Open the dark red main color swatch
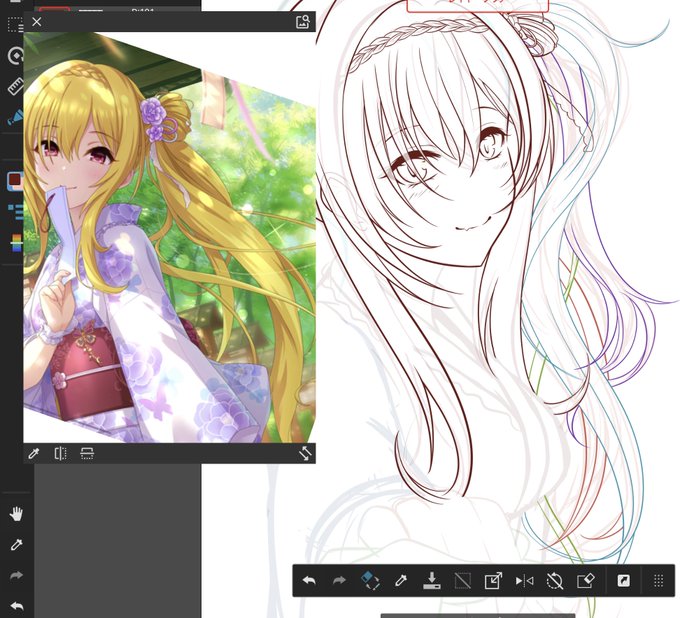Image resolution: width=680 pixels, height=618 pixels. click(15, 180)
